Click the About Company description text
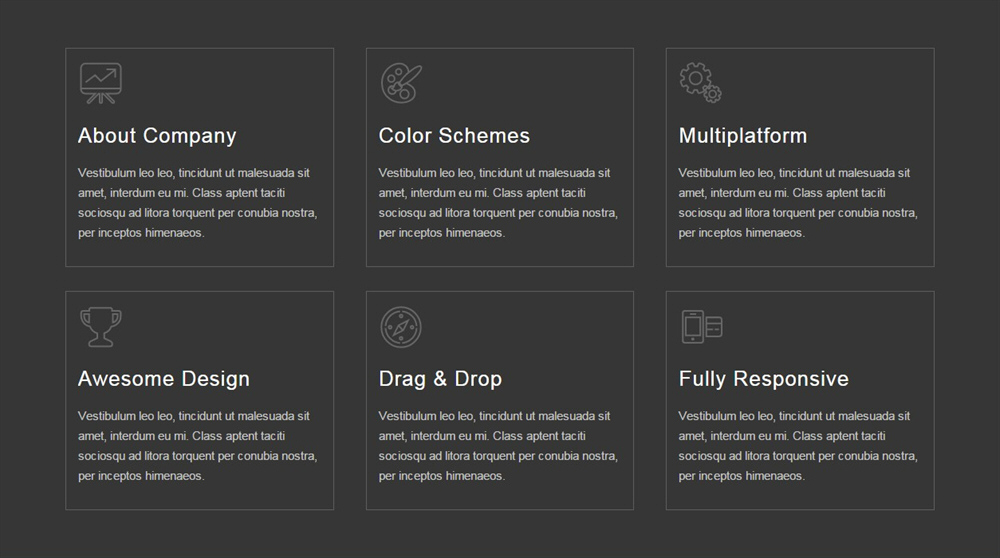The image size is (1000, 558). point(197,203)
